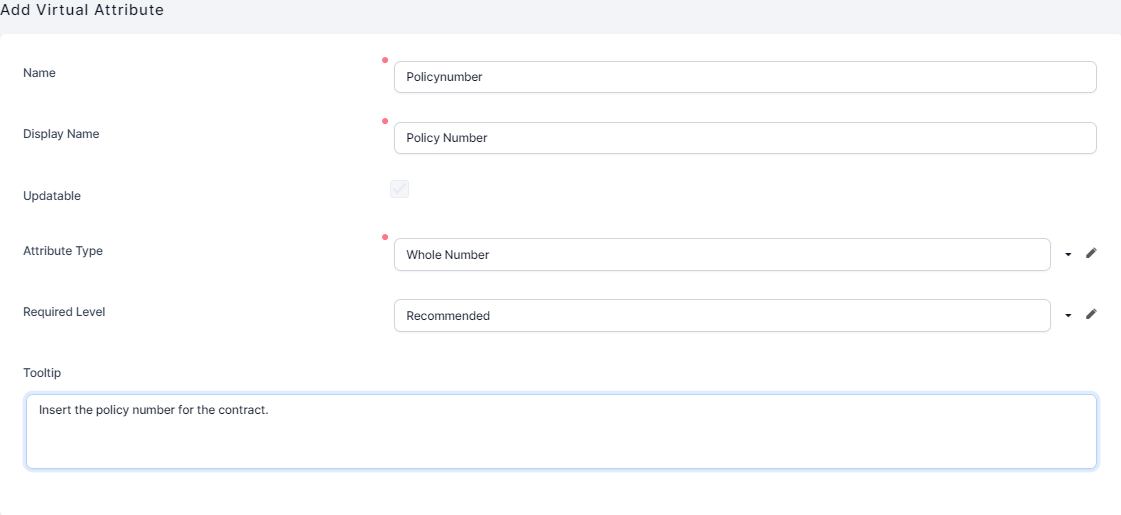
Task: Select the Display Name label text
Action: 61,134
